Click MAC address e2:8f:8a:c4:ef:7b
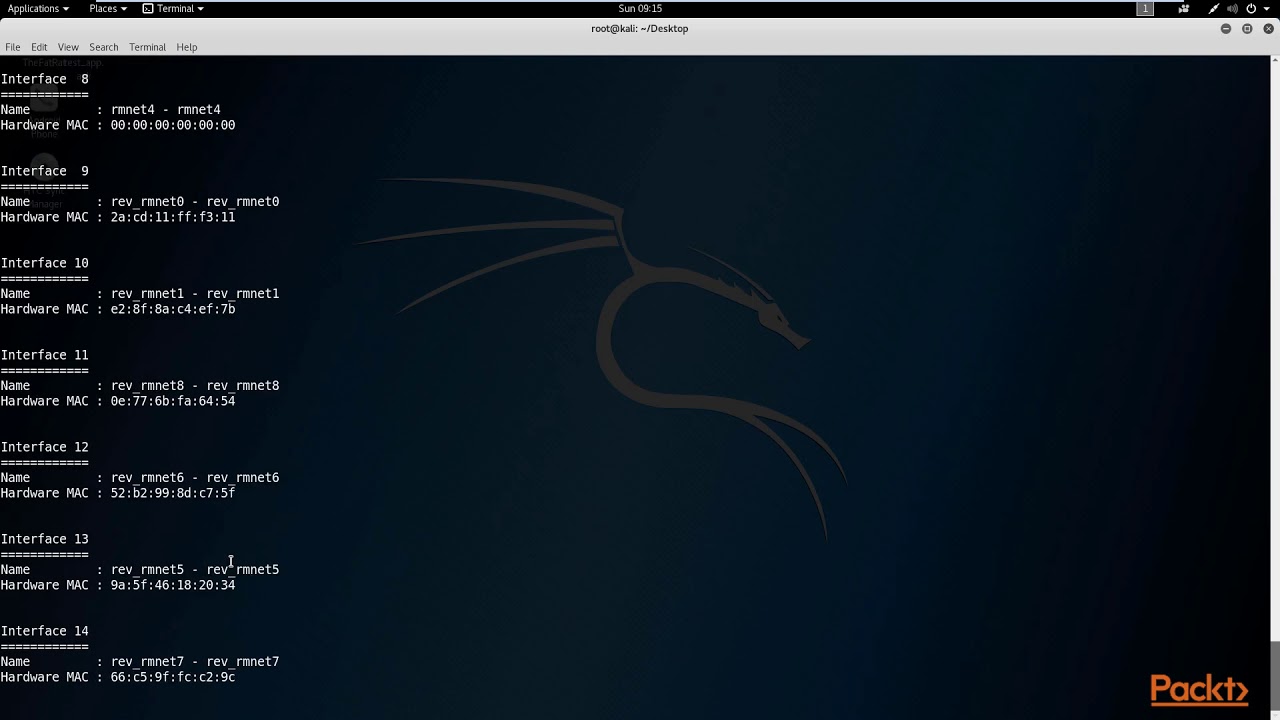 coord(173,309)
